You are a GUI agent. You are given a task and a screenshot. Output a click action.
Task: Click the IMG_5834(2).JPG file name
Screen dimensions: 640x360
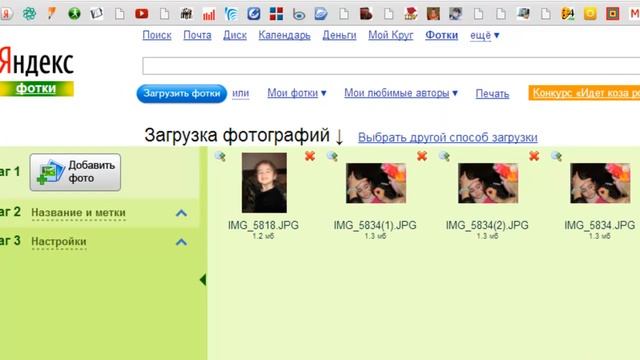pos(487,225)
